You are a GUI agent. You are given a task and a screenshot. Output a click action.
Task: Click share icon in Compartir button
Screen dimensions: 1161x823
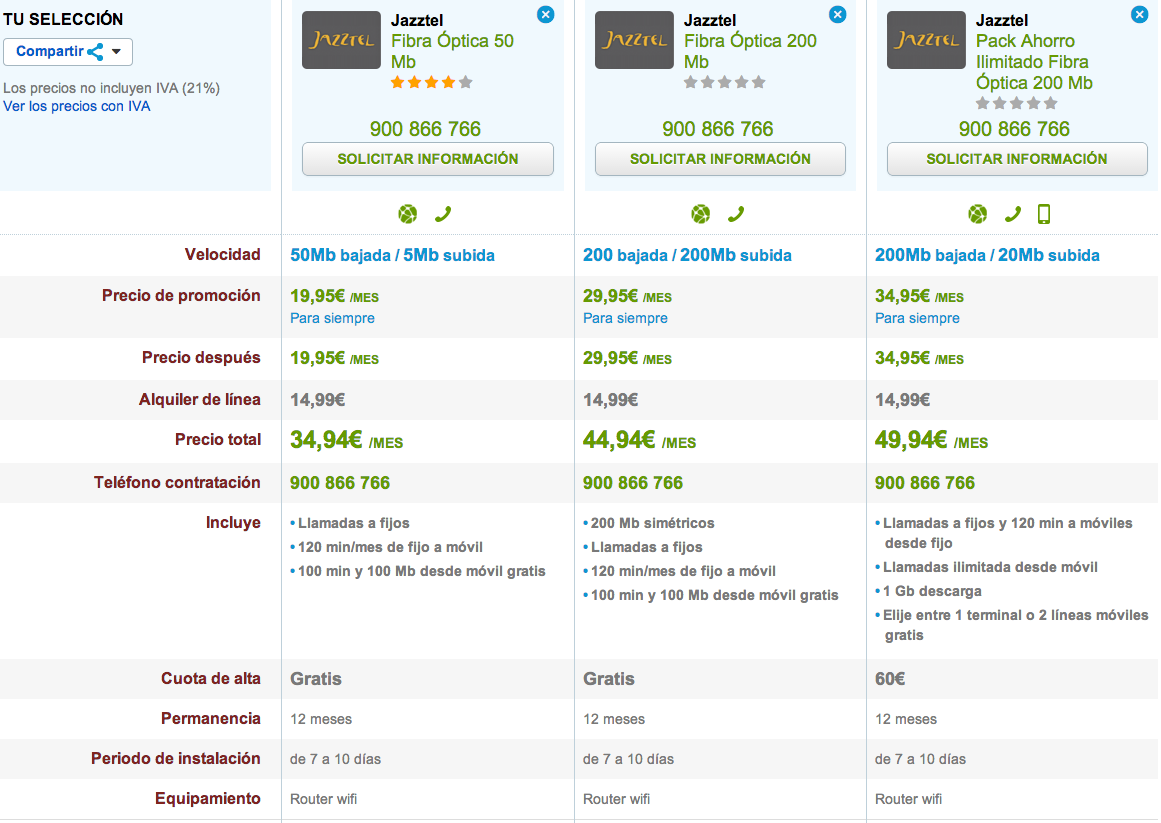coord(95,52)
